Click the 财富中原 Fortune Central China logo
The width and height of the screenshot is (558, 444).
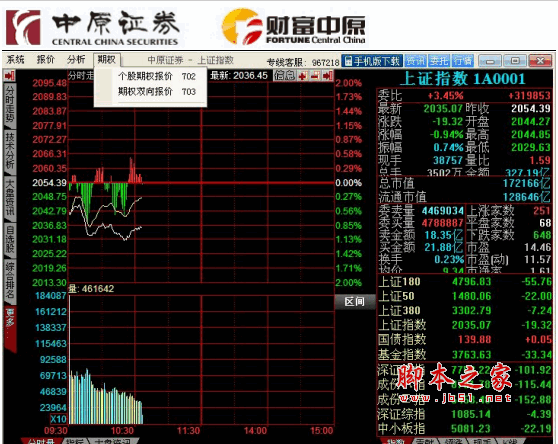point(294,27)
